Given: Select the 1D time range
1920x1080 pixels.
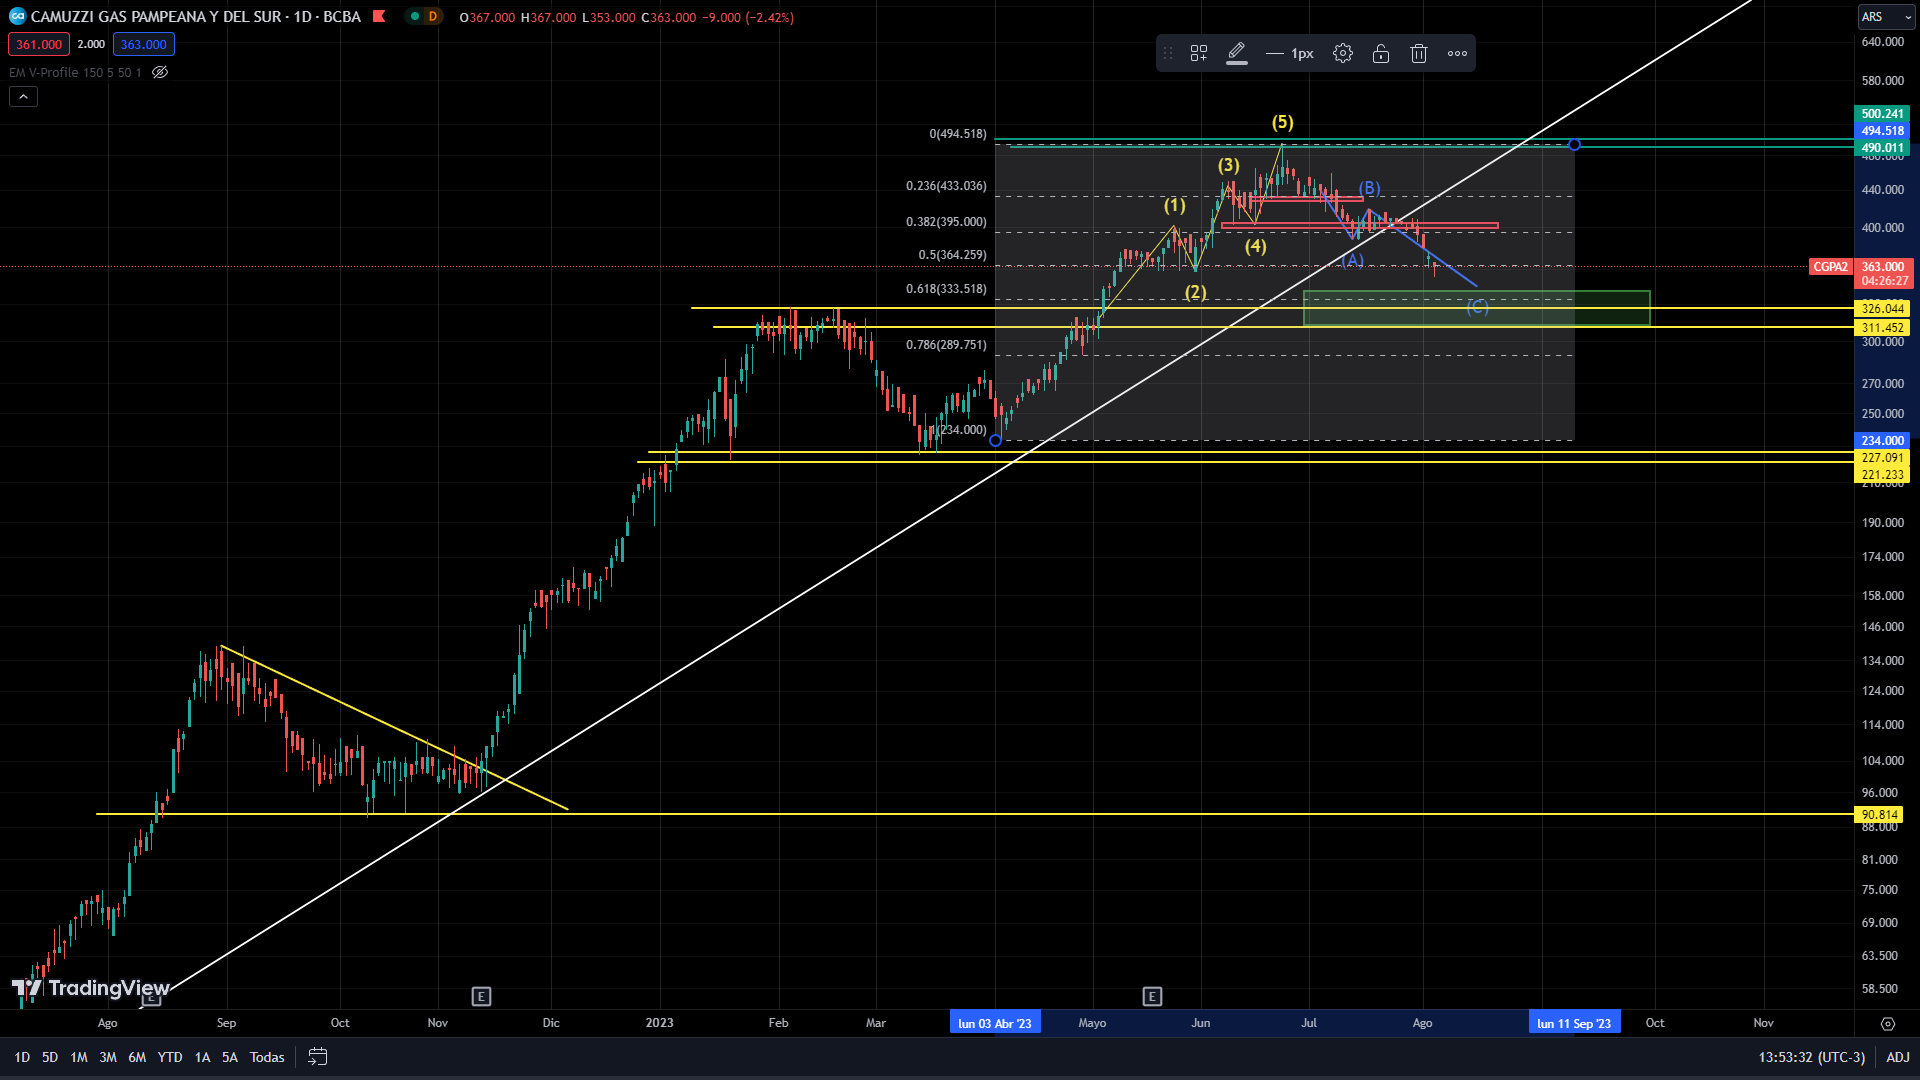Looking at the screenshot, I should 22,1057.
